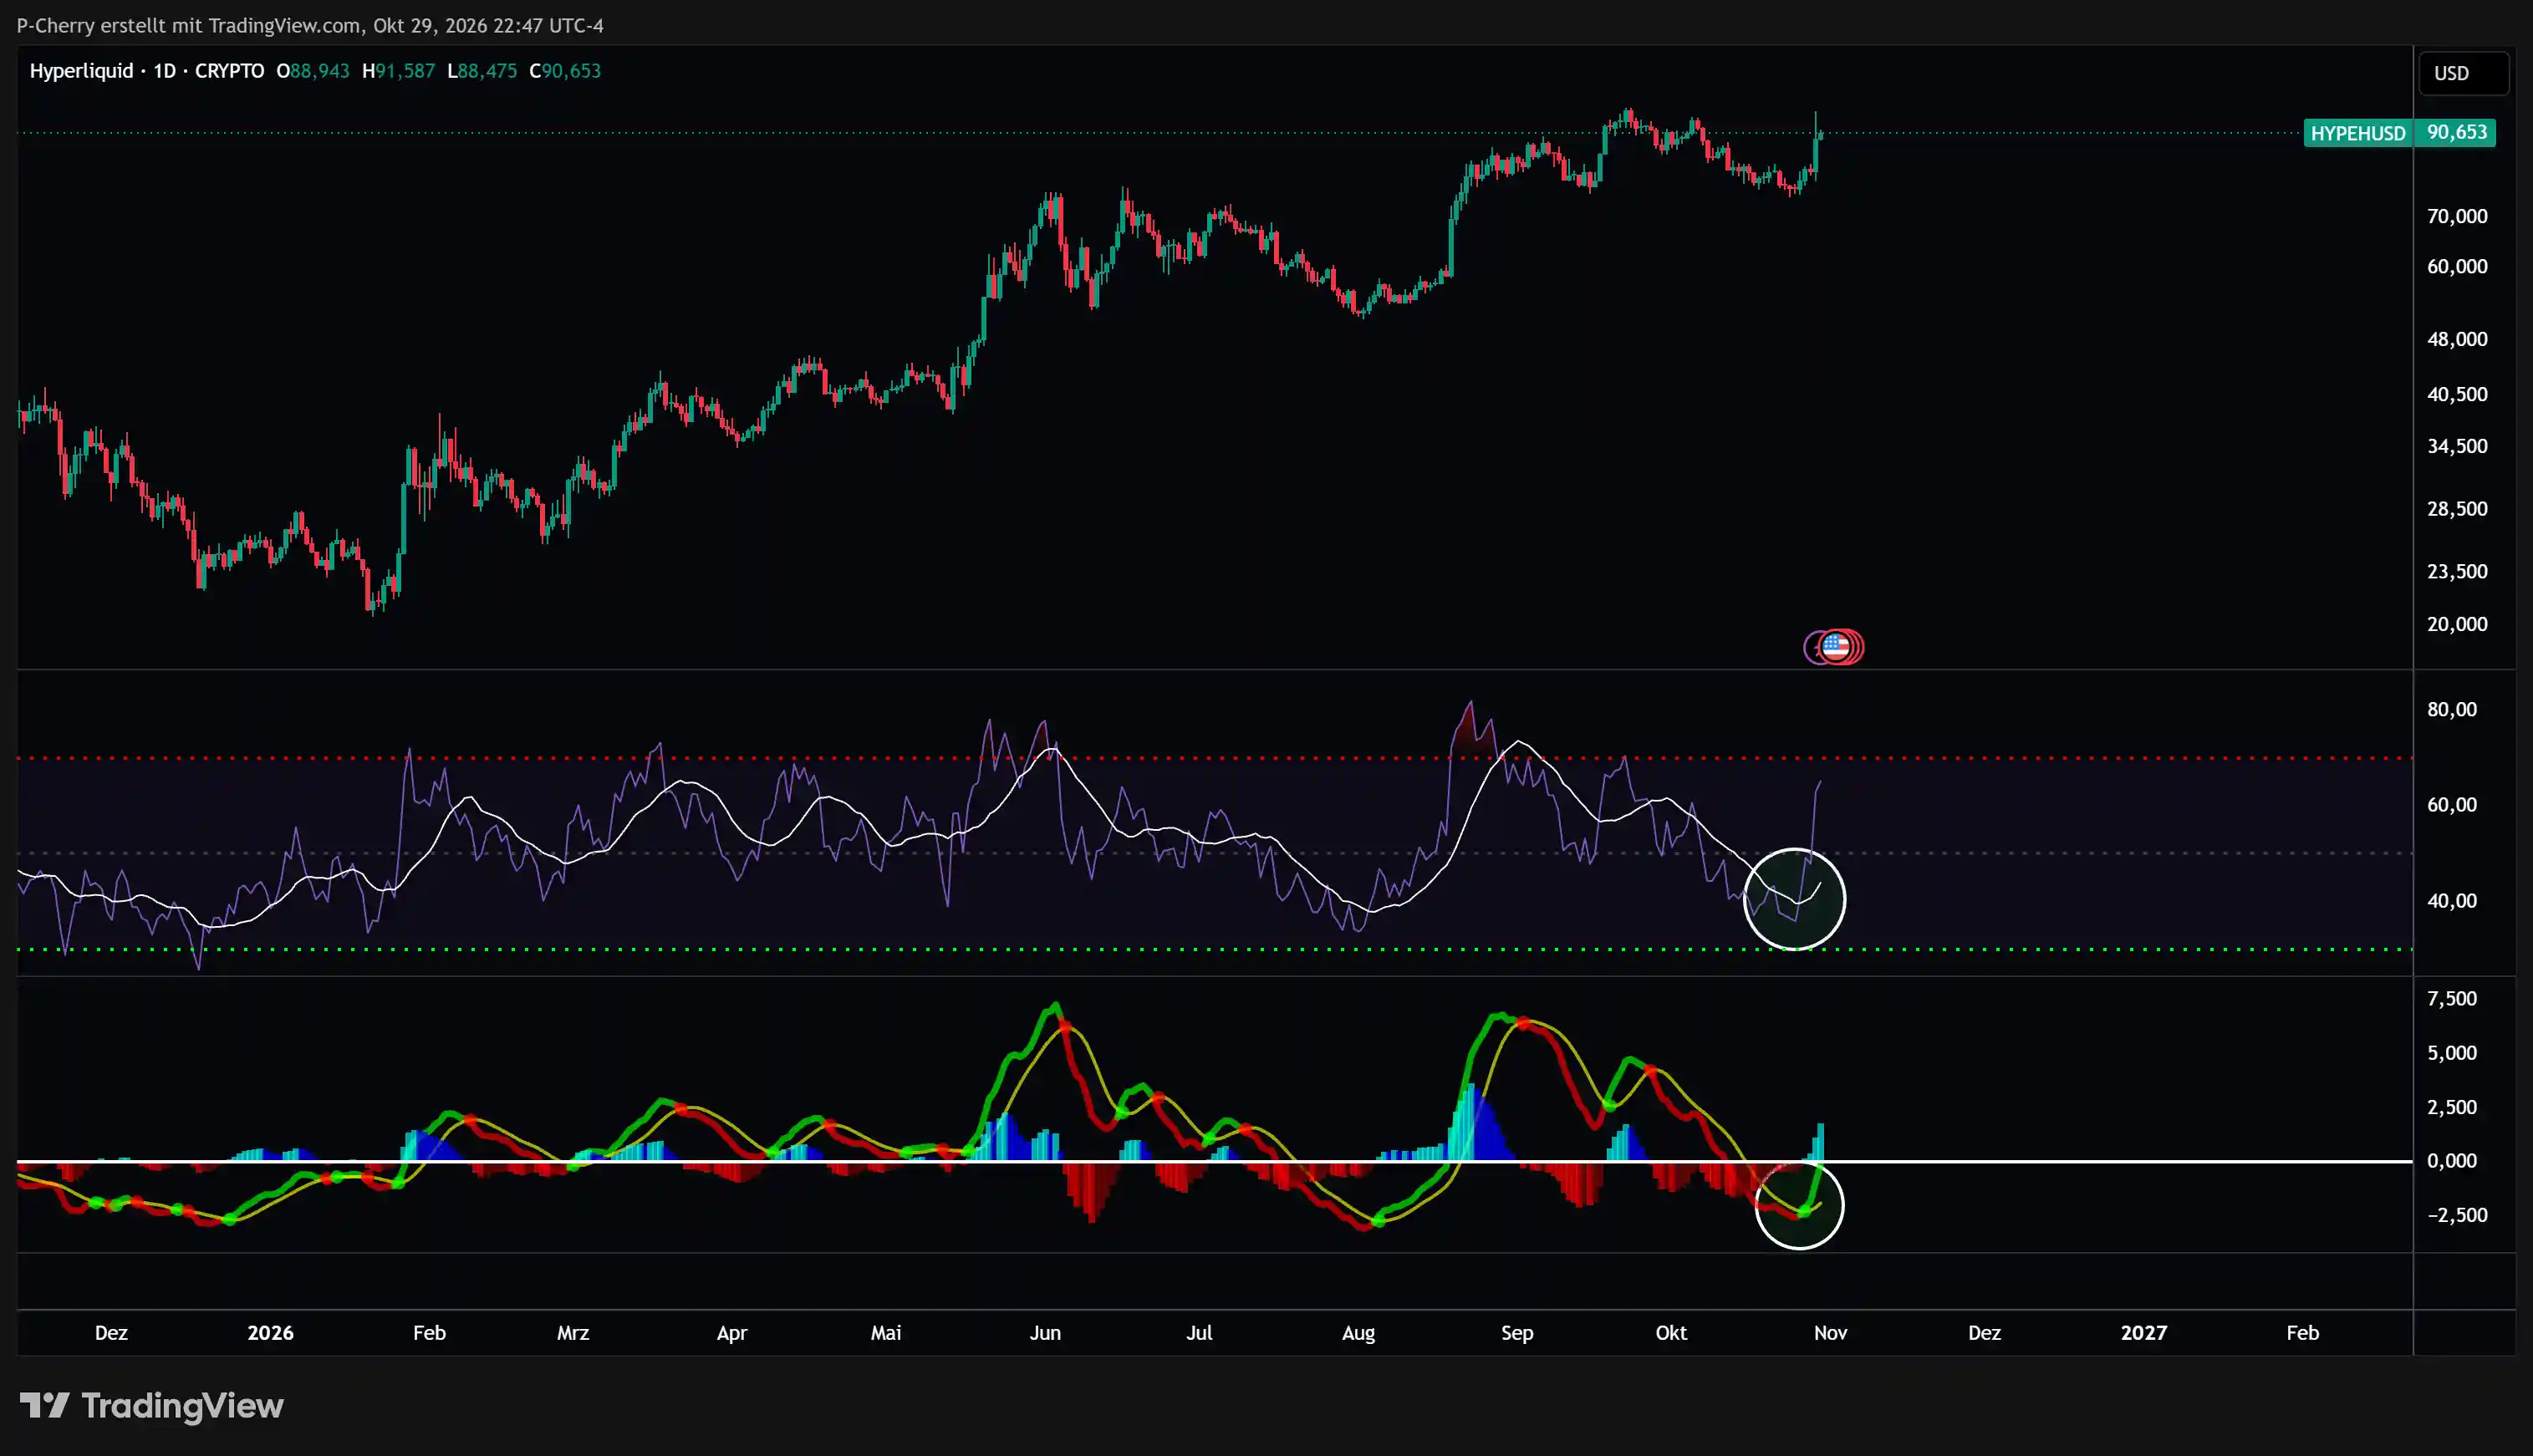
Task: Click the 20,000 price axis label
Action: coord(2457,624)
